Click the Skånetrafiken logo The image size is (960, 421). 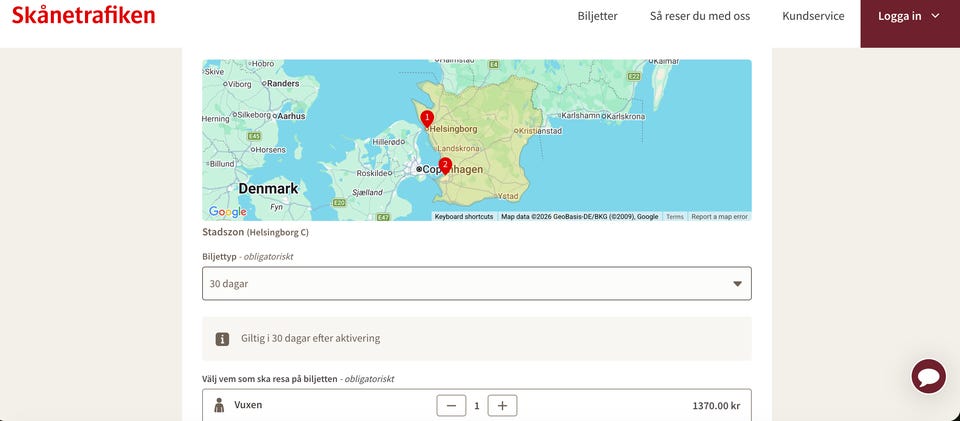[83, 16]
